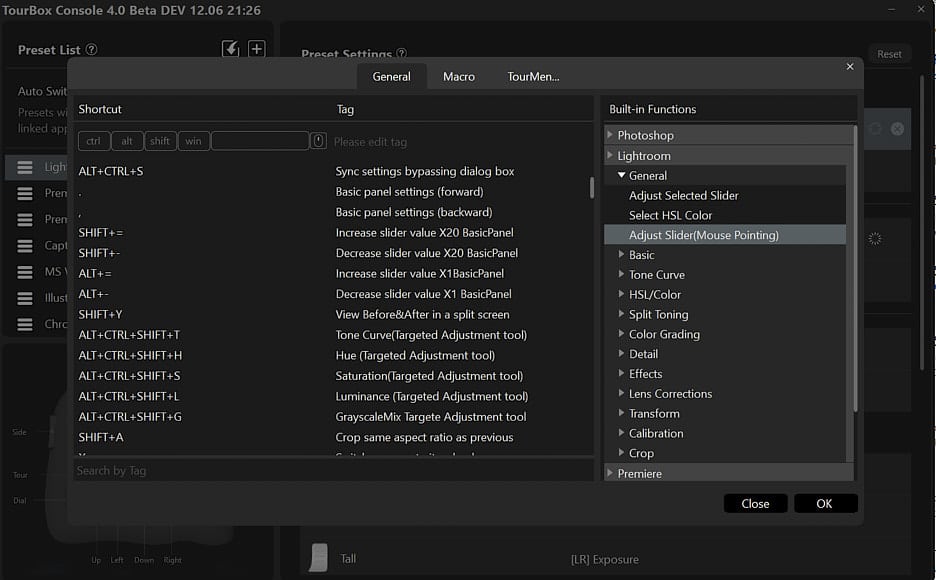Expand the HSL/Color subgroup
936x580 pixels.
[x=621, y=294]
